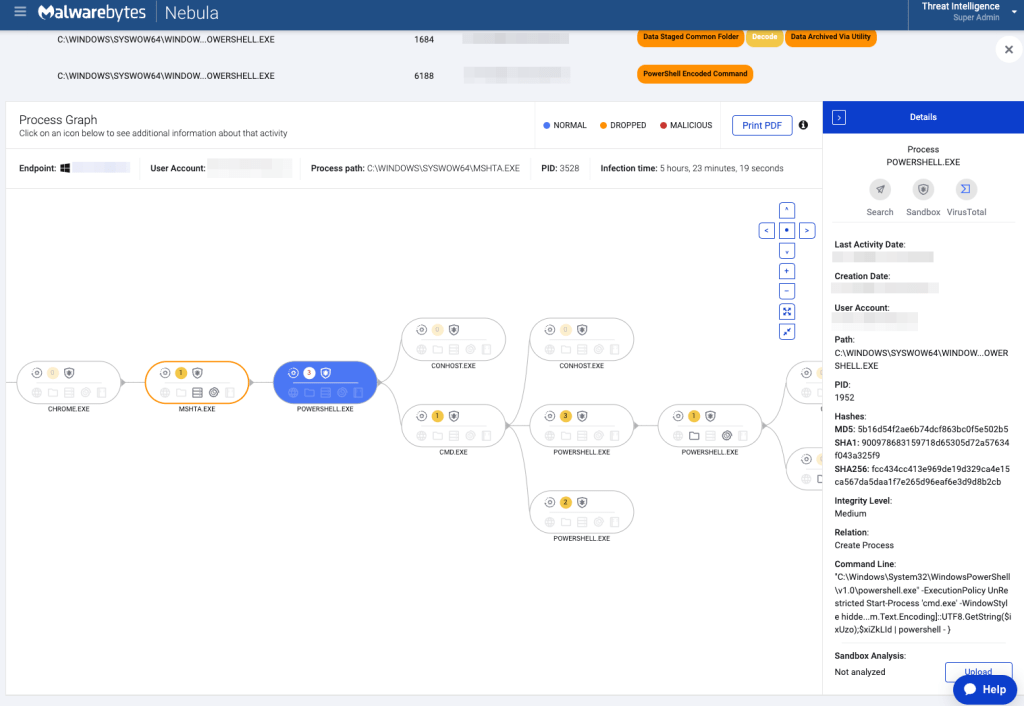Click the Details panel header title
1024x706 pixels.
coord(923,117)
